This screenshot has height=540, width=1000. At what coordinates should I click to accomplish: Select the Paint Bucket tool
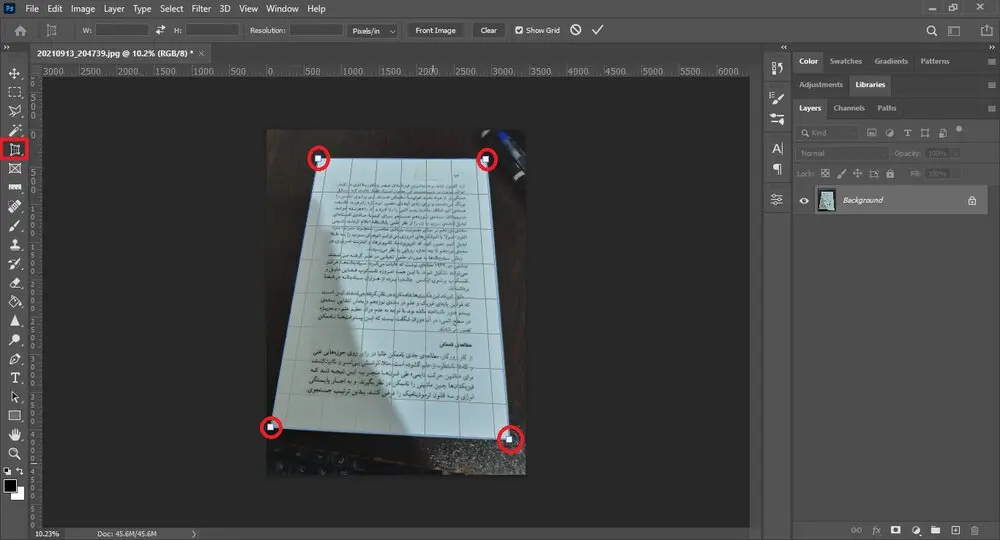[15, 302]
